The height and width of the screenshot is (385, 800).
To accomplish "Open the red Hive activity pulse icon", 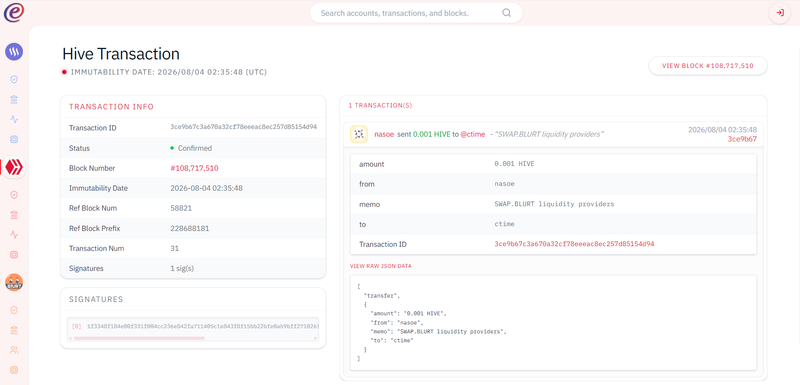I will pos(14,235).
